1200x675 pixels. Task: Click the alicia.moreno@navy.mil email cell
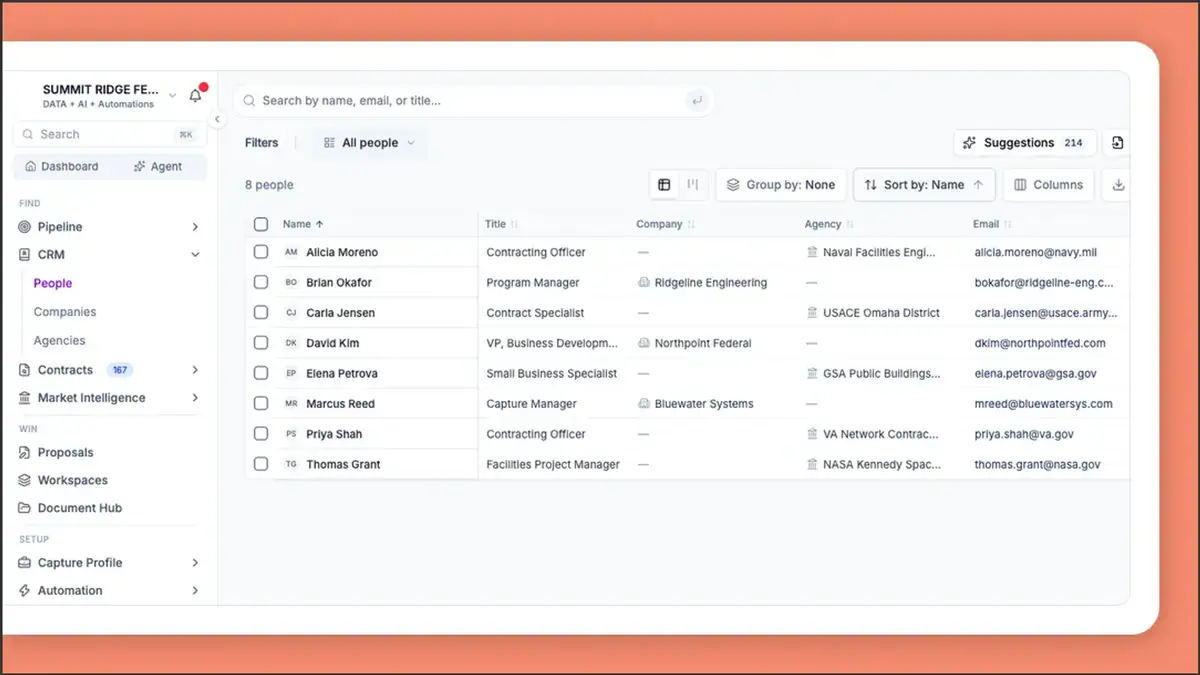coord(1036,253)
